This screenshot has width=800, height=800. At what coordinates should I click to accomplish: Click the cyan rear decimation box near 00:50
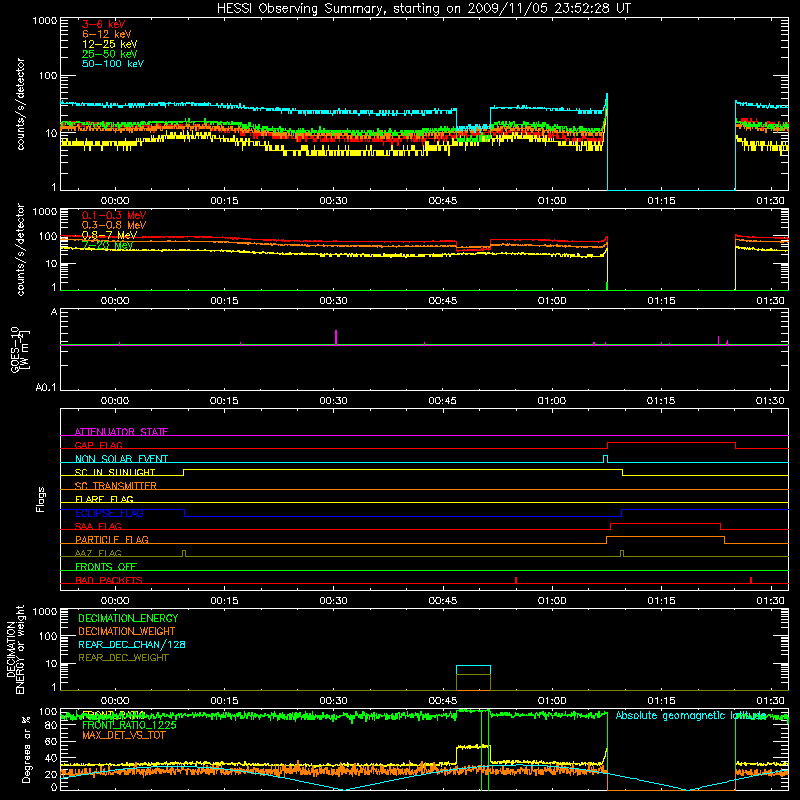[473, 670]
